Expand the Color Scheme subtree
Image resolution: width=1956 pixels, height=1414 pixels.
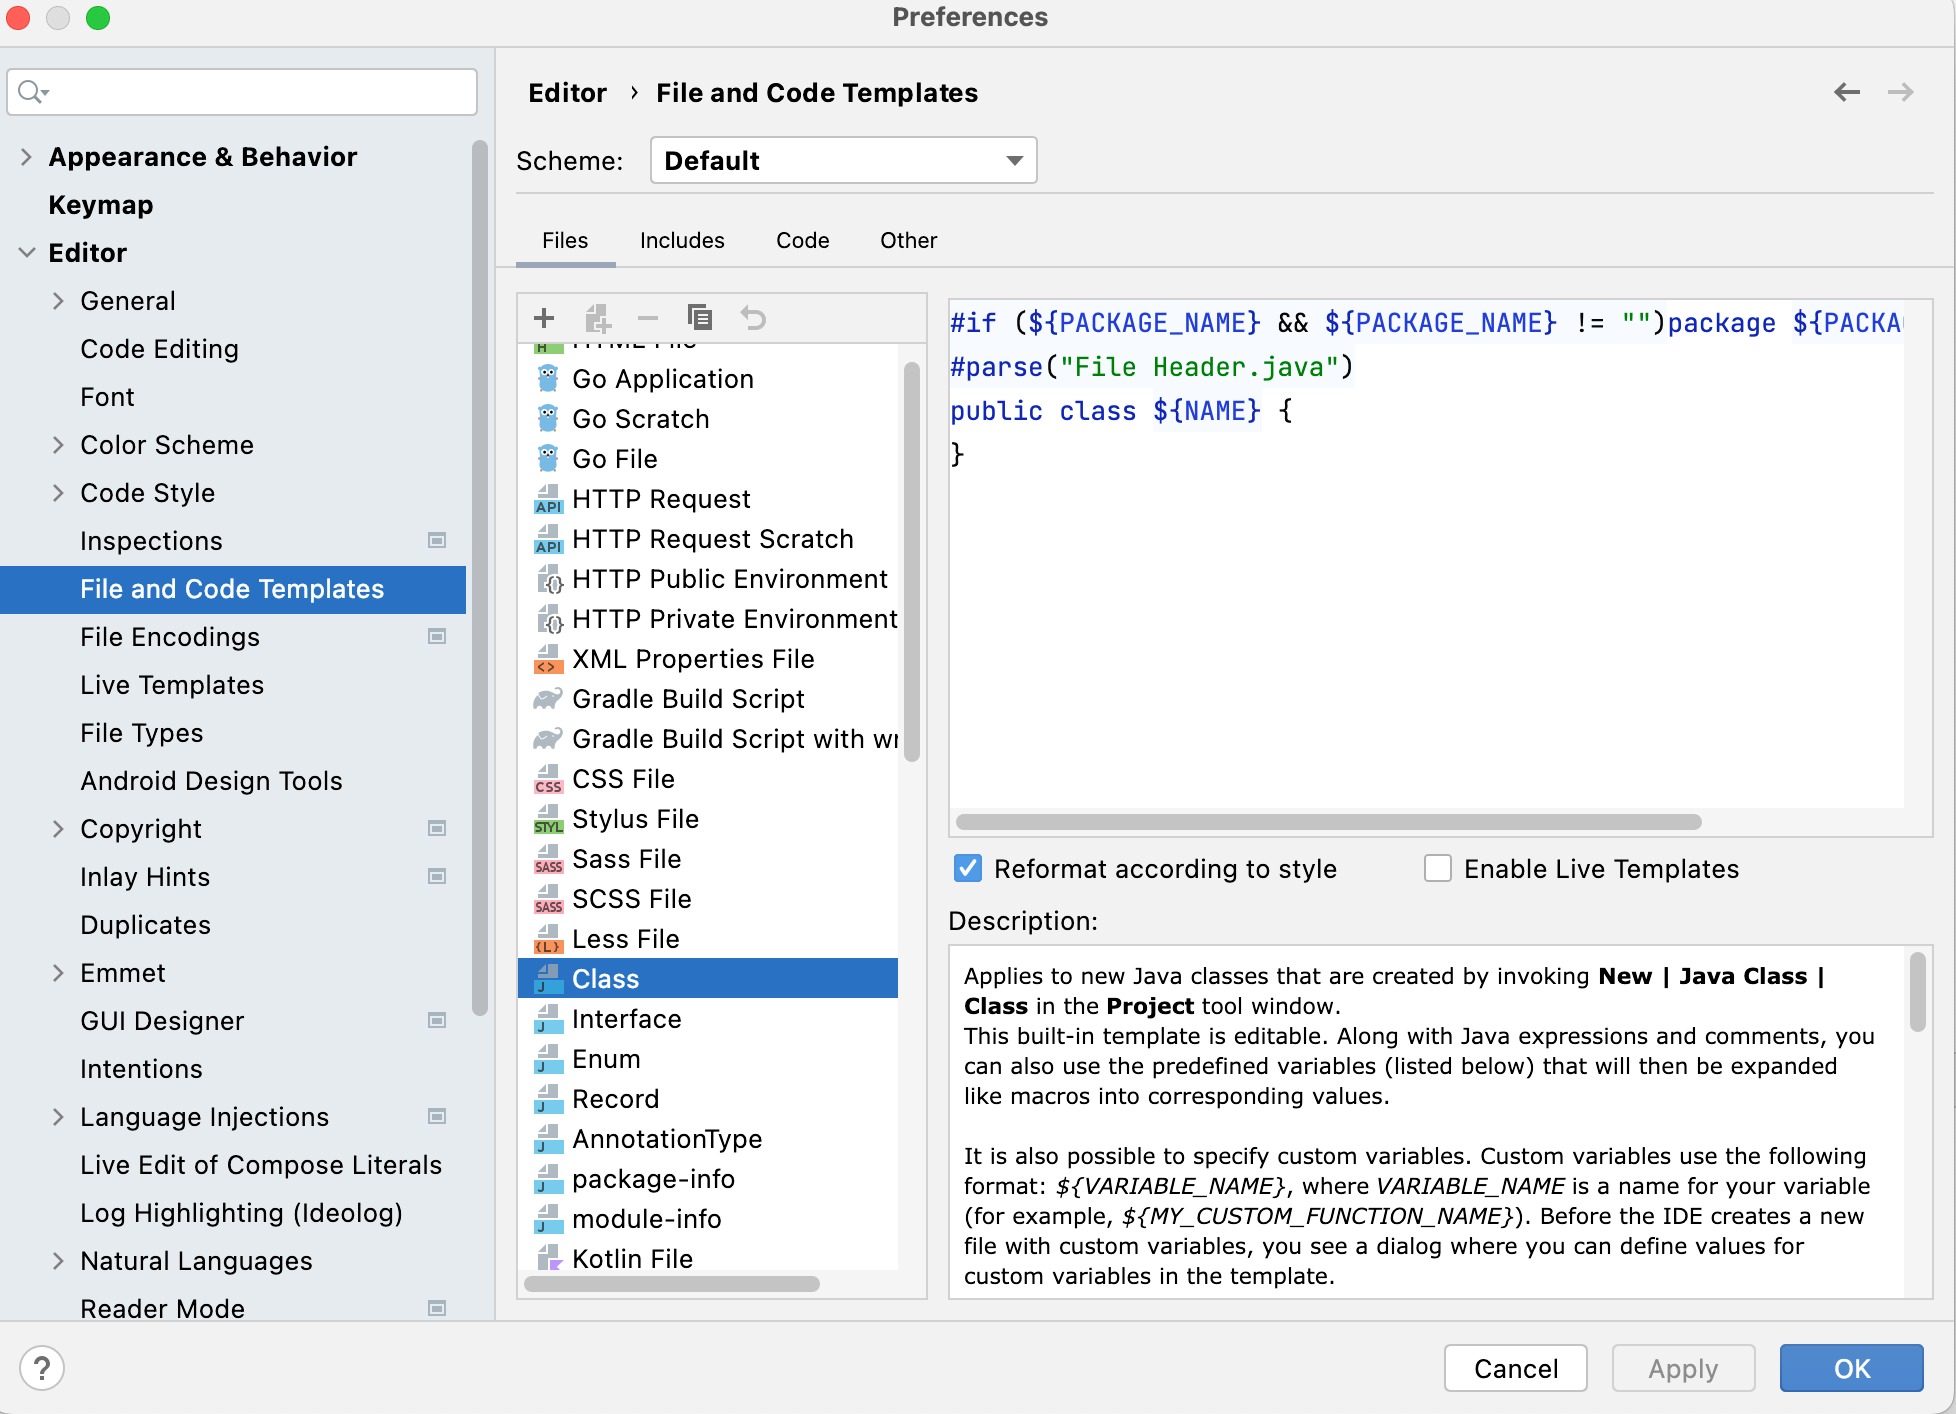[58, 445]
